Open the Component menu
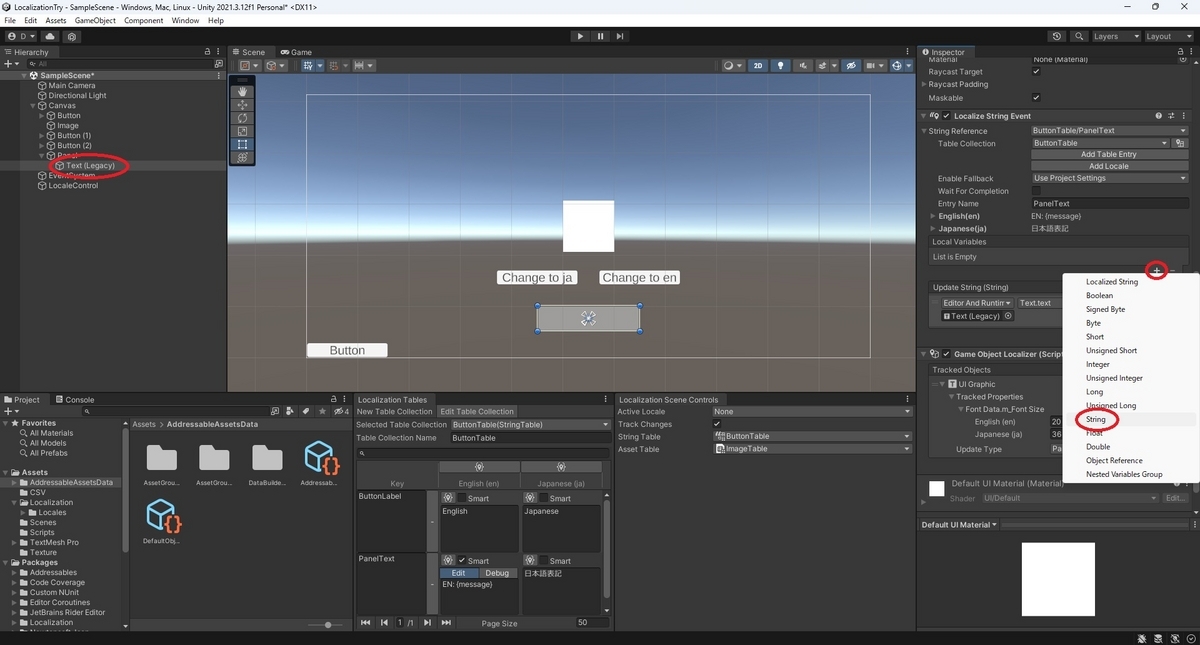 144,20
